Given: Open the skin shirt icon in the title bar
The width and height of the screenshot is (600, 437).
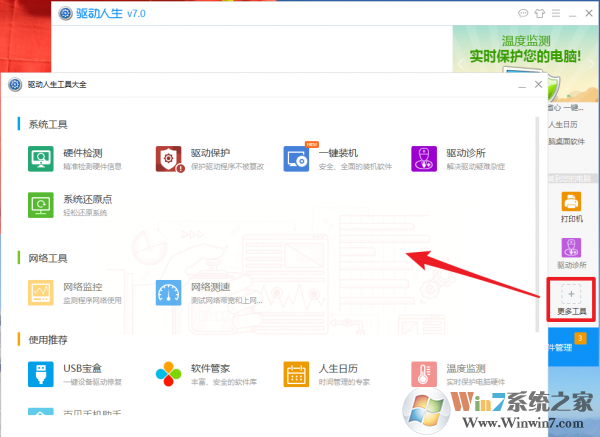Looking at the screenshot, I should (x=540, y=14).
